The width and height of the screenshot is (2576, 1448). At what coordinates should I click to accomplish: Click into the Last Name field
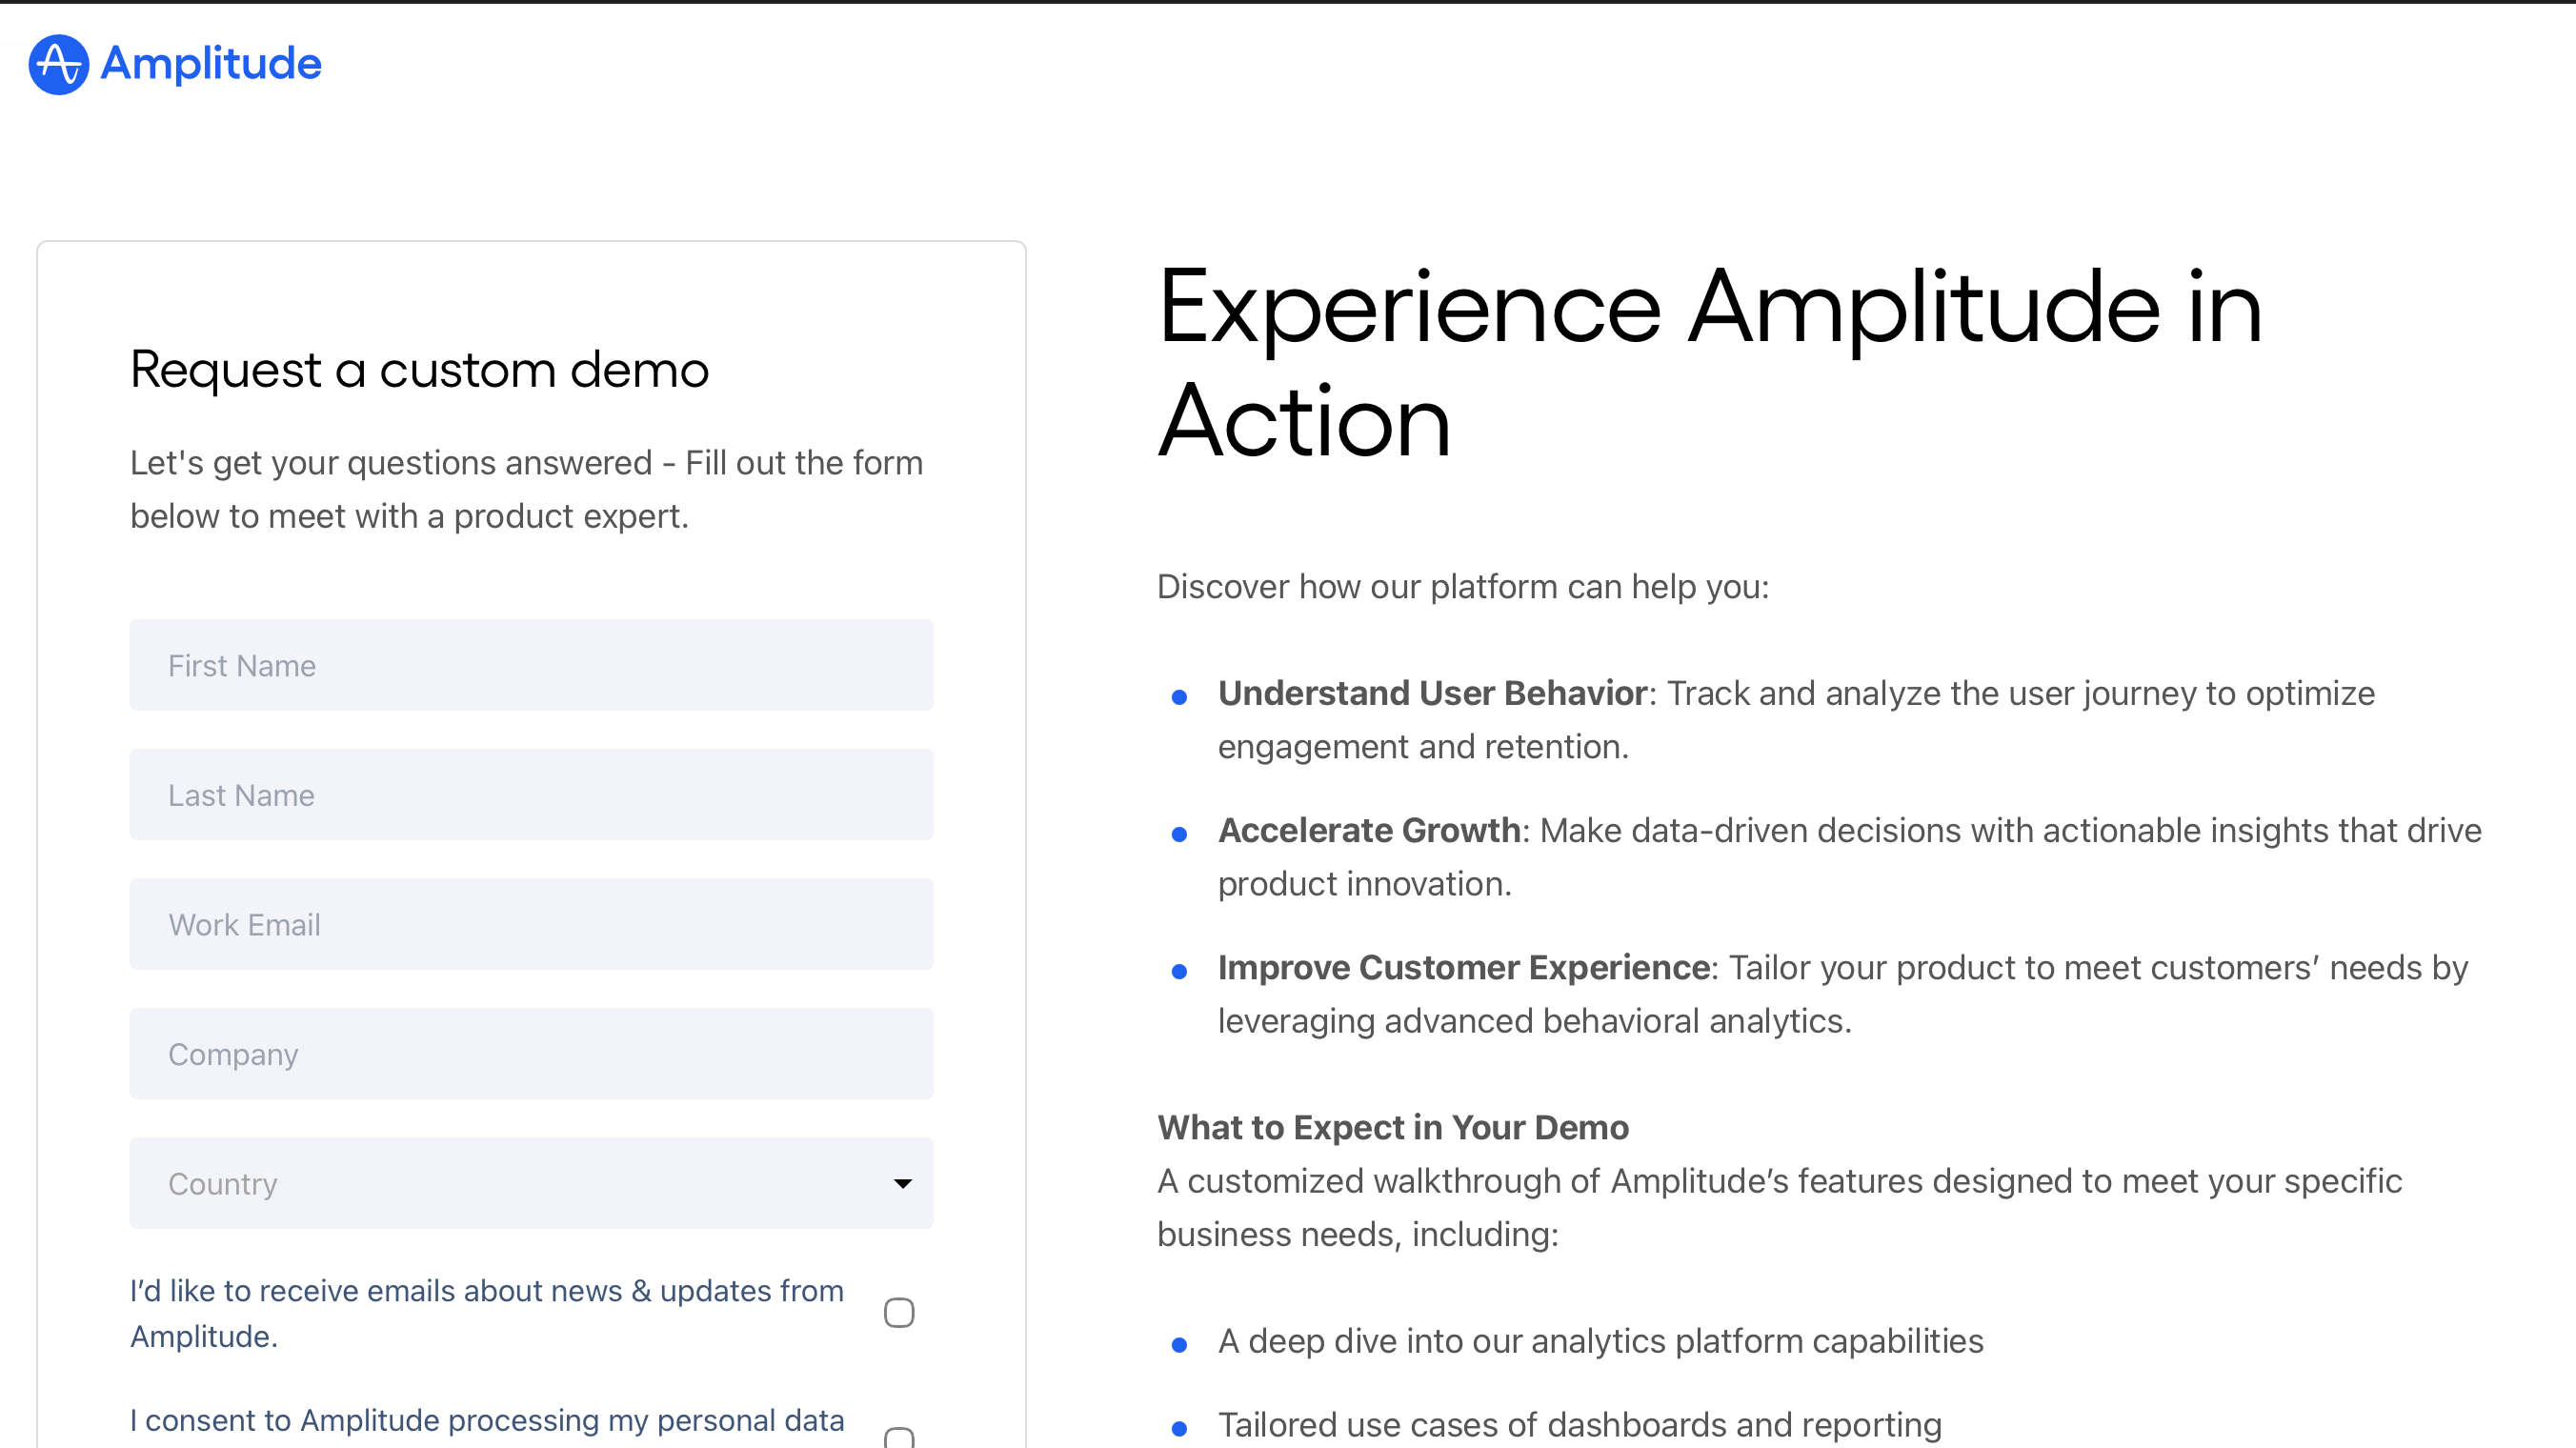[x=531, y=795]
